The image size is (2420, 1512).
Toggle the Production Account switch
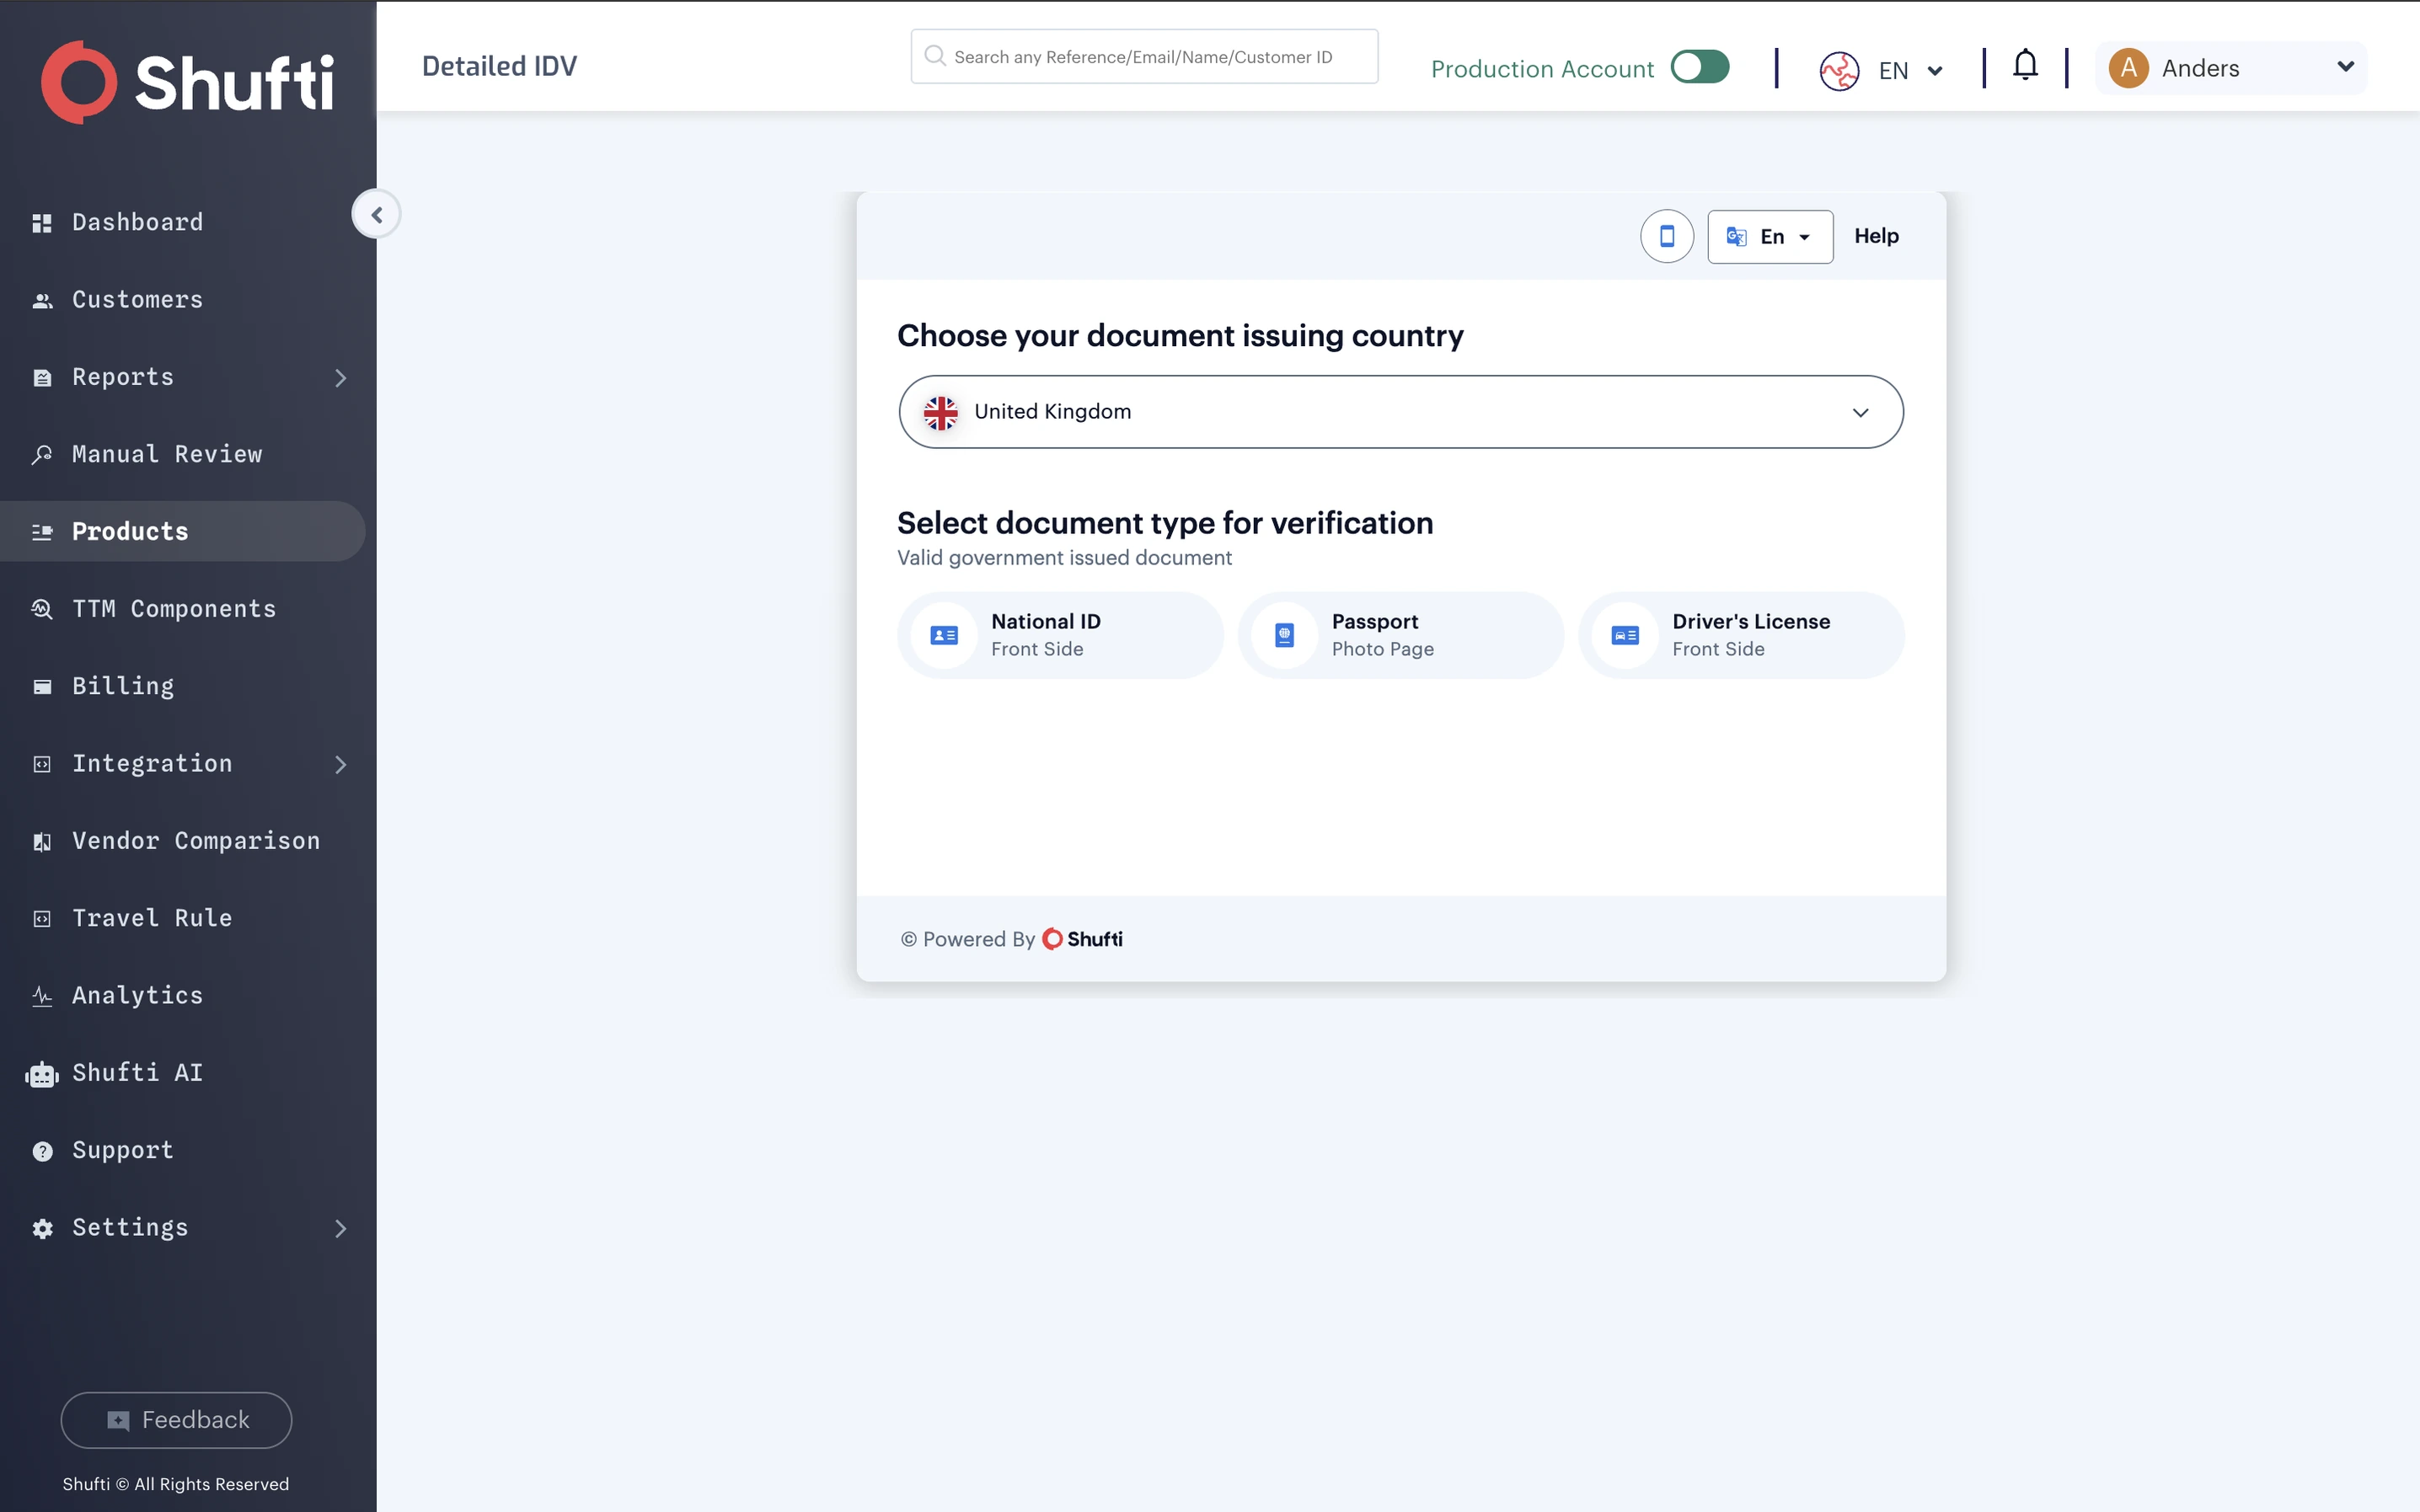(1700, 67)
